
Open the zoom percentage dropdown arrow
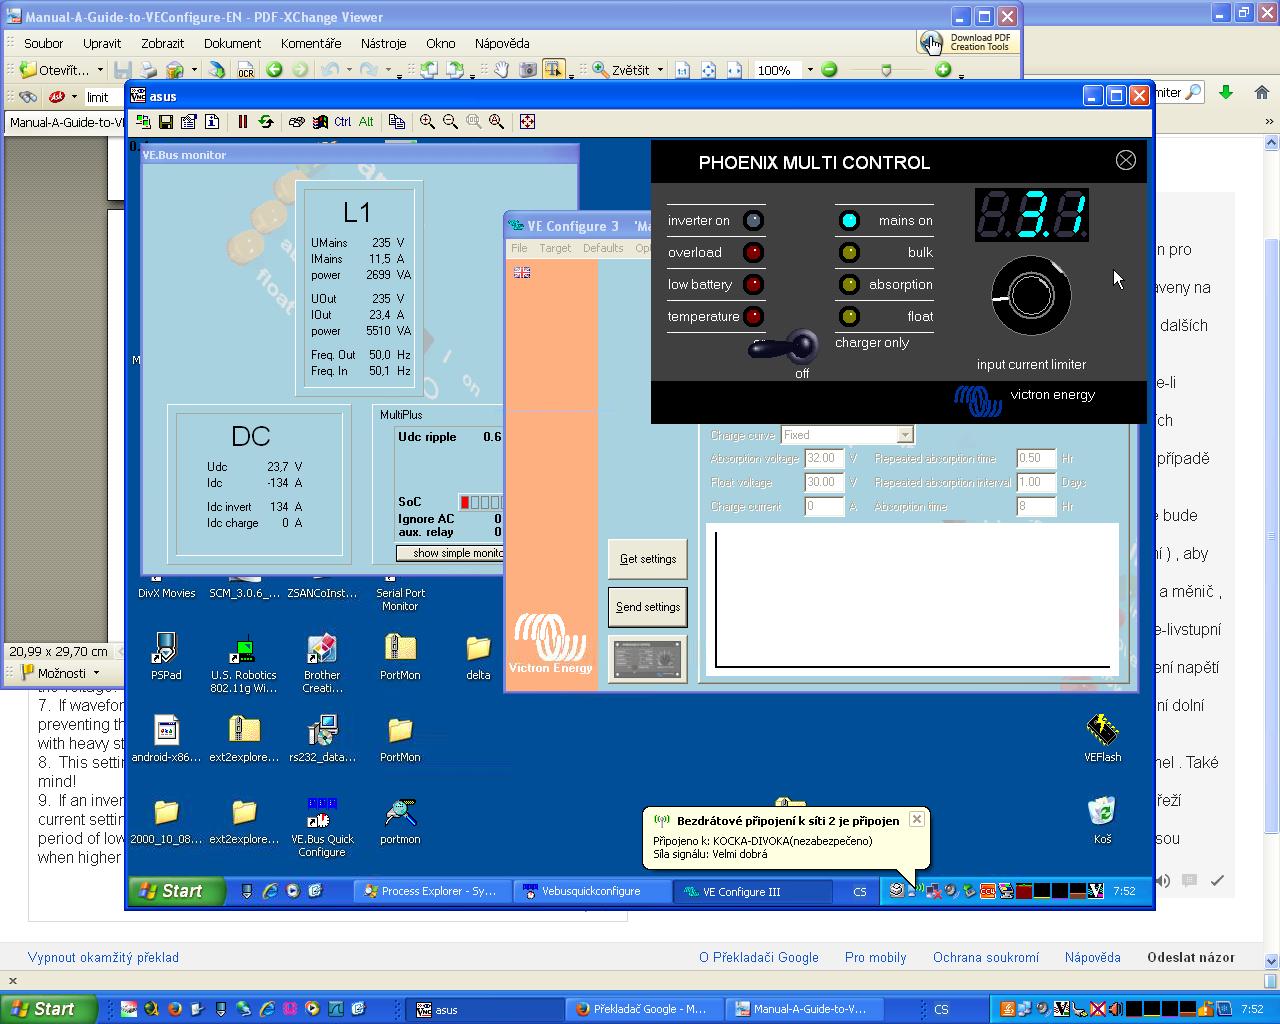pos(808,70)
